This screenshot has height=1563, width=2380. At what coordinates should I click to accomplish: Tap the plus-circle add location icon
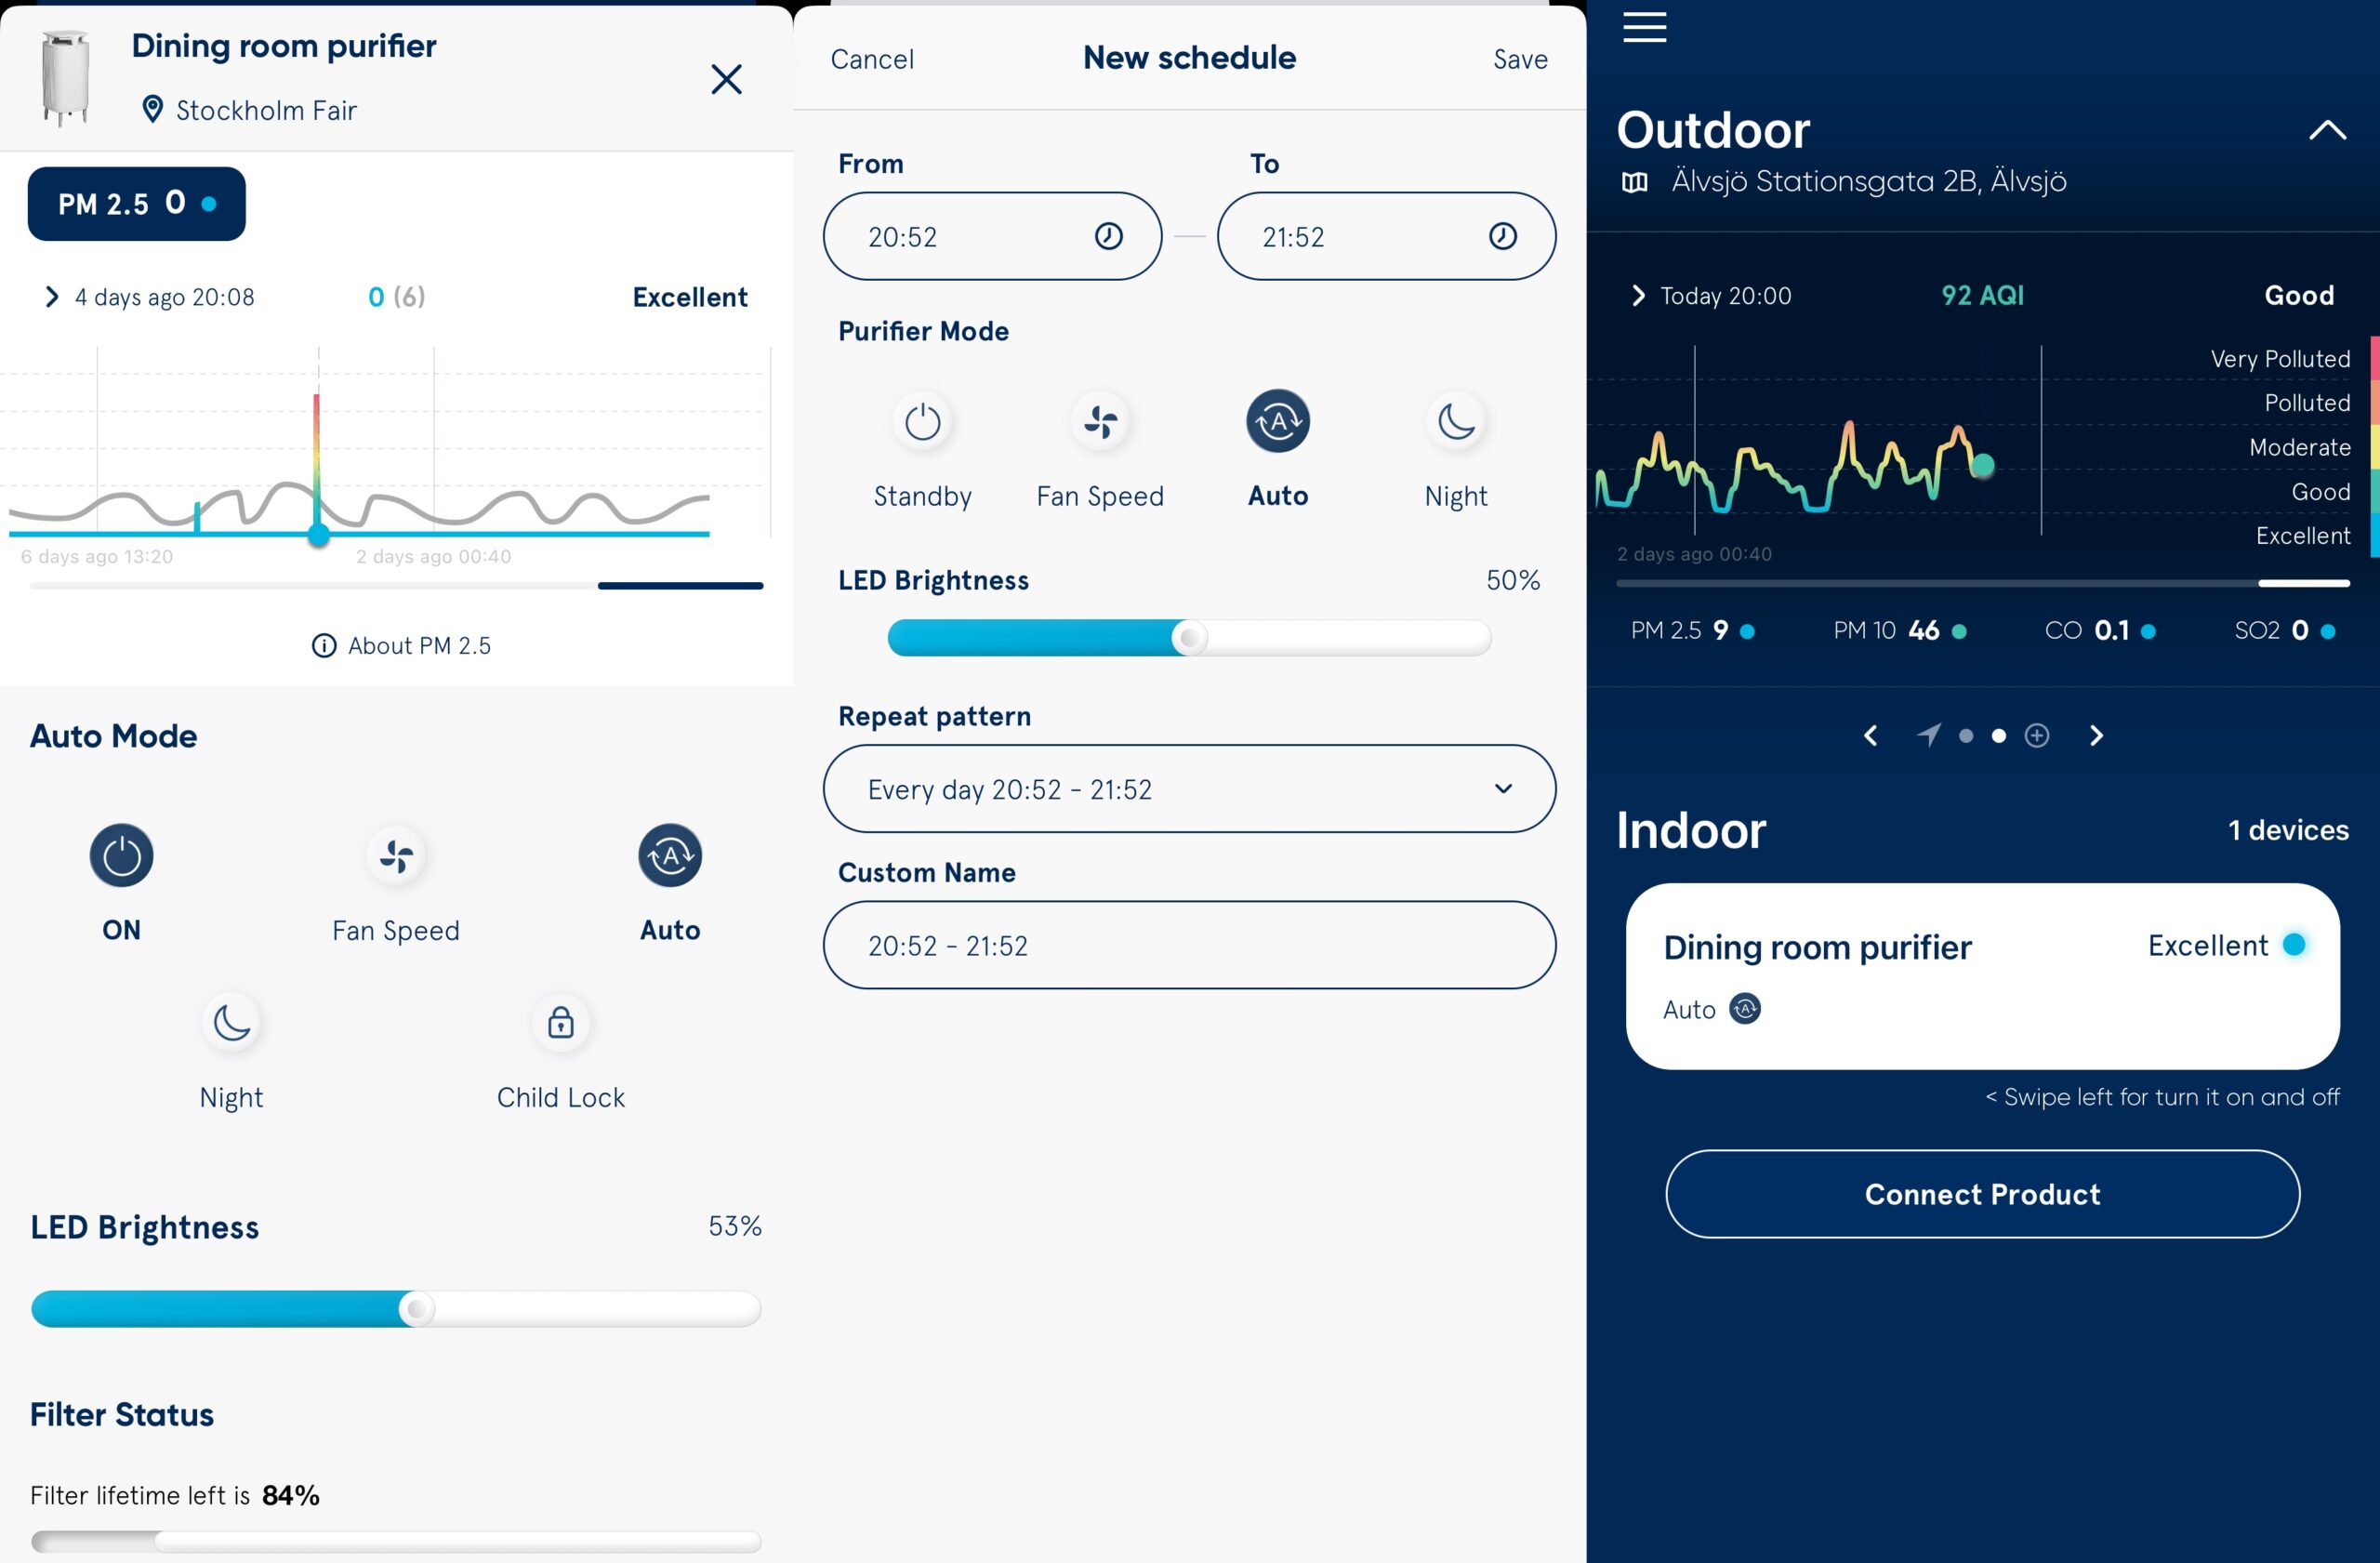point(2037,736)
